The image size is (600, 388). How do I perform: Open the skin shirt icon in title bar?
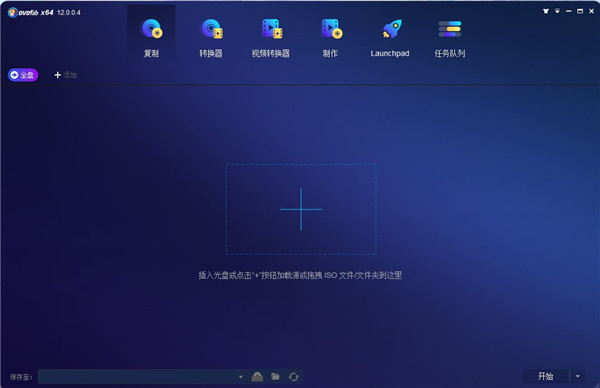coord(546,11)
